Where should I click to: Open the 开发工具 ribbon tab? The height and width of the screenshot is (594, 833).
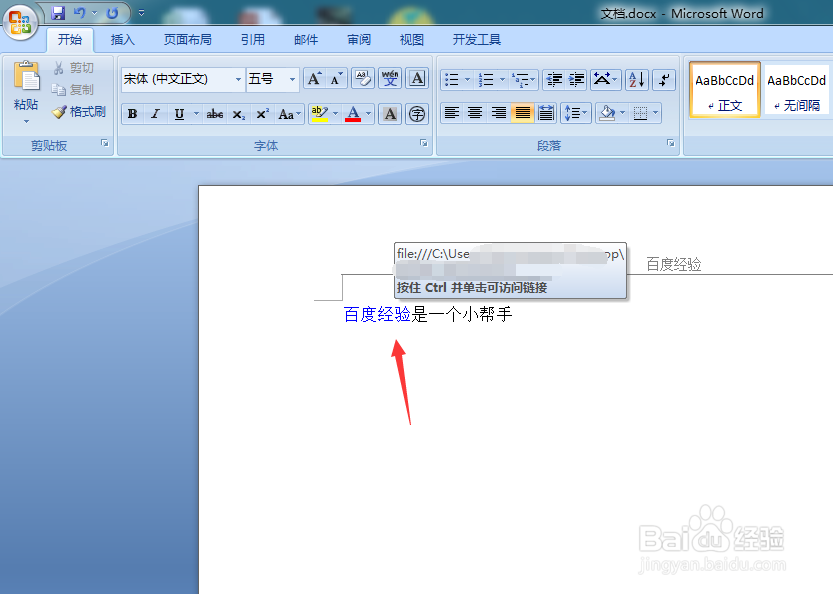coord(477,40)
